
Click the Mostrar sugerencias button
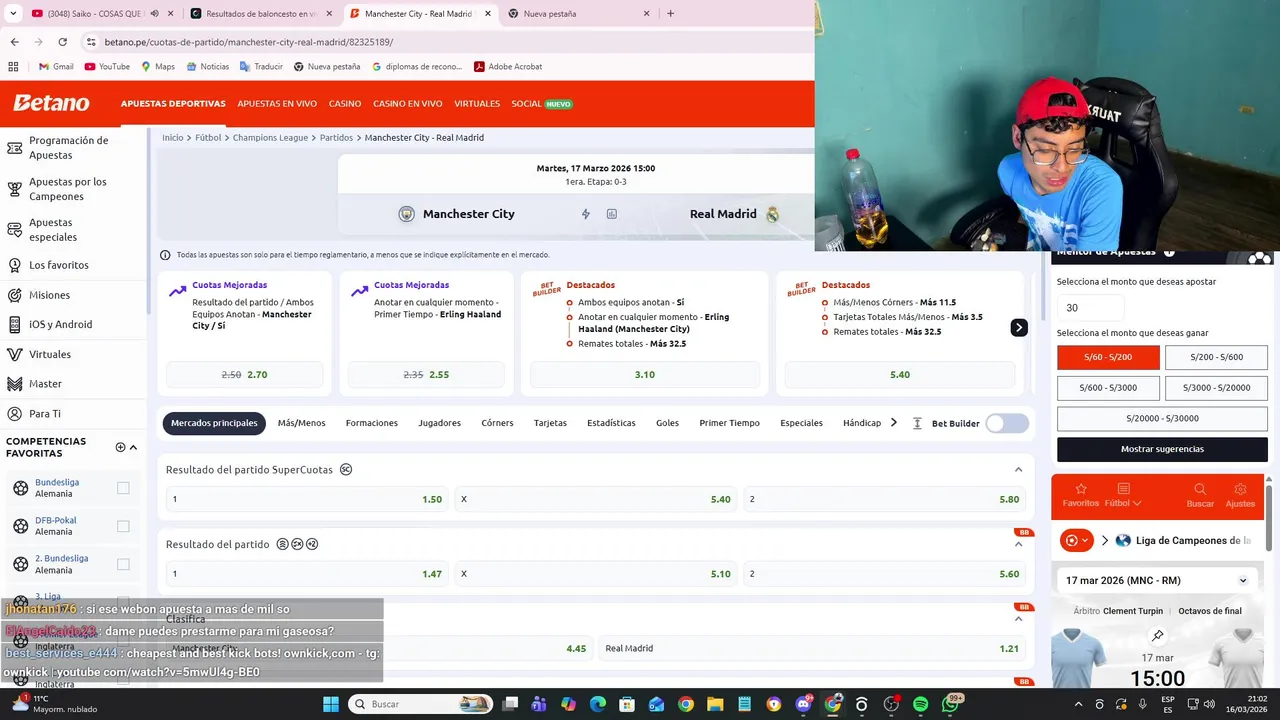point(1162,449)
